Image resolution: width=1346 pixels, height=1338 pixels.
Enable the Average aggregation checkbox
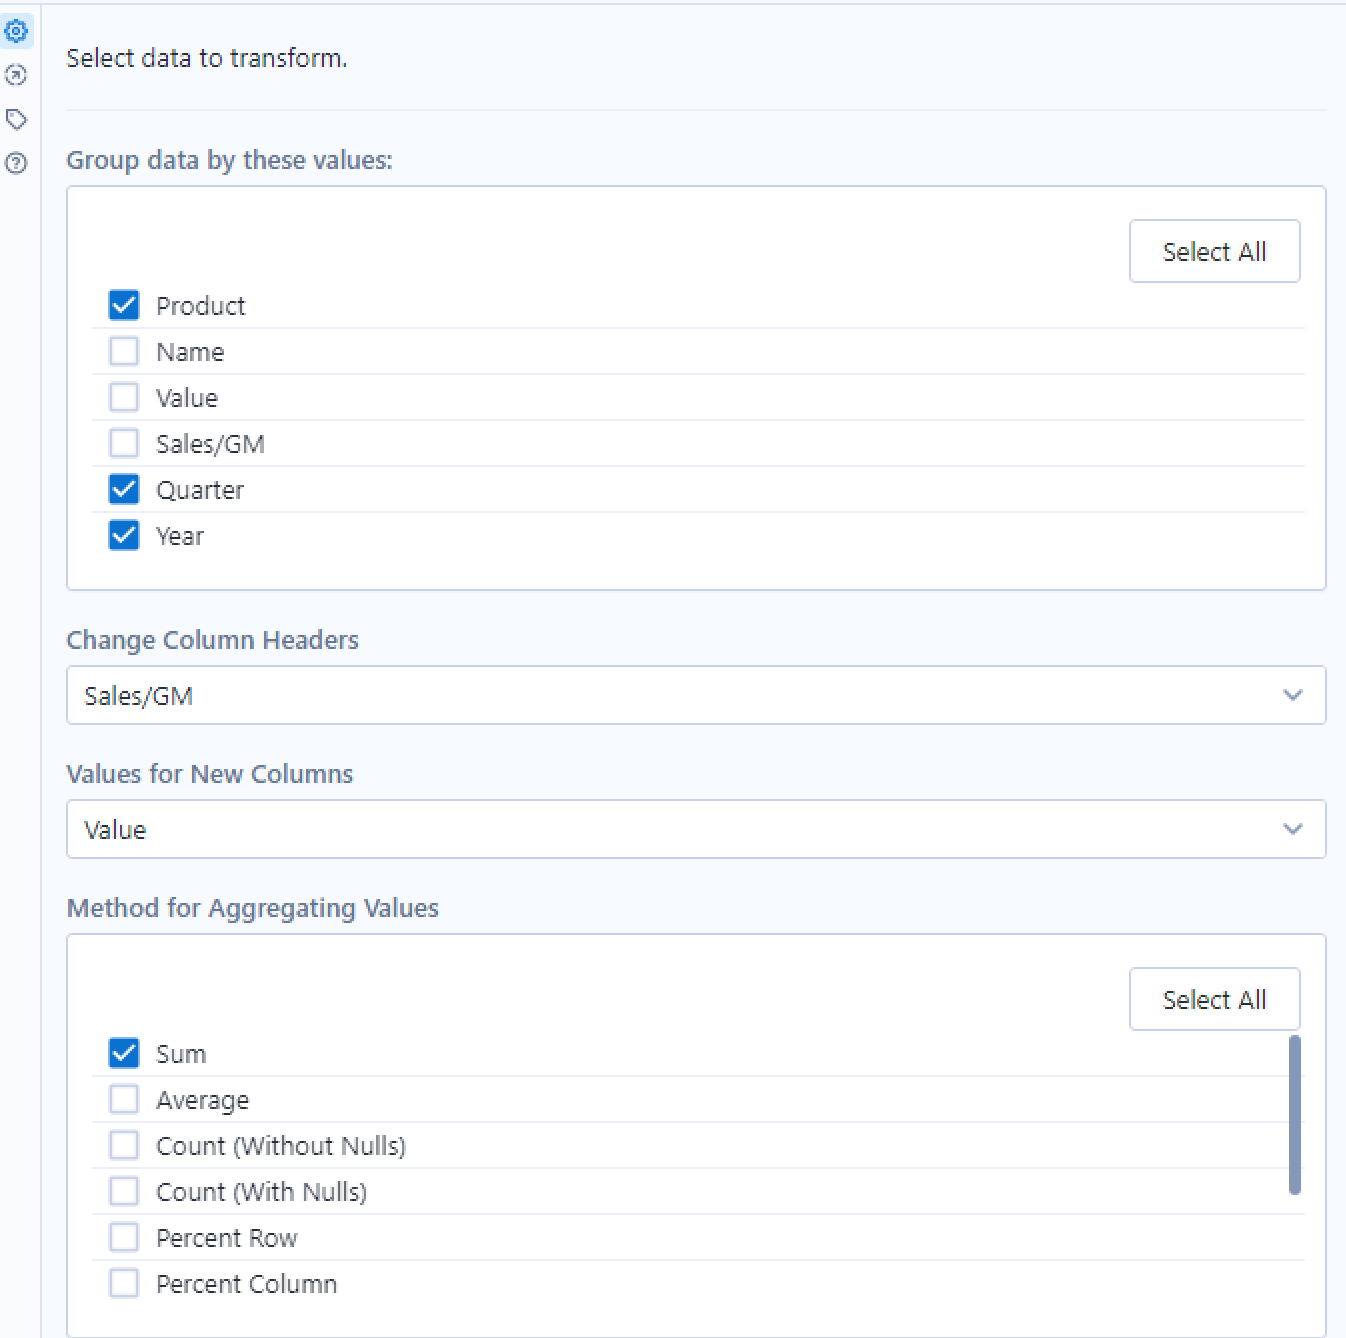click(x=124, y=1099)
